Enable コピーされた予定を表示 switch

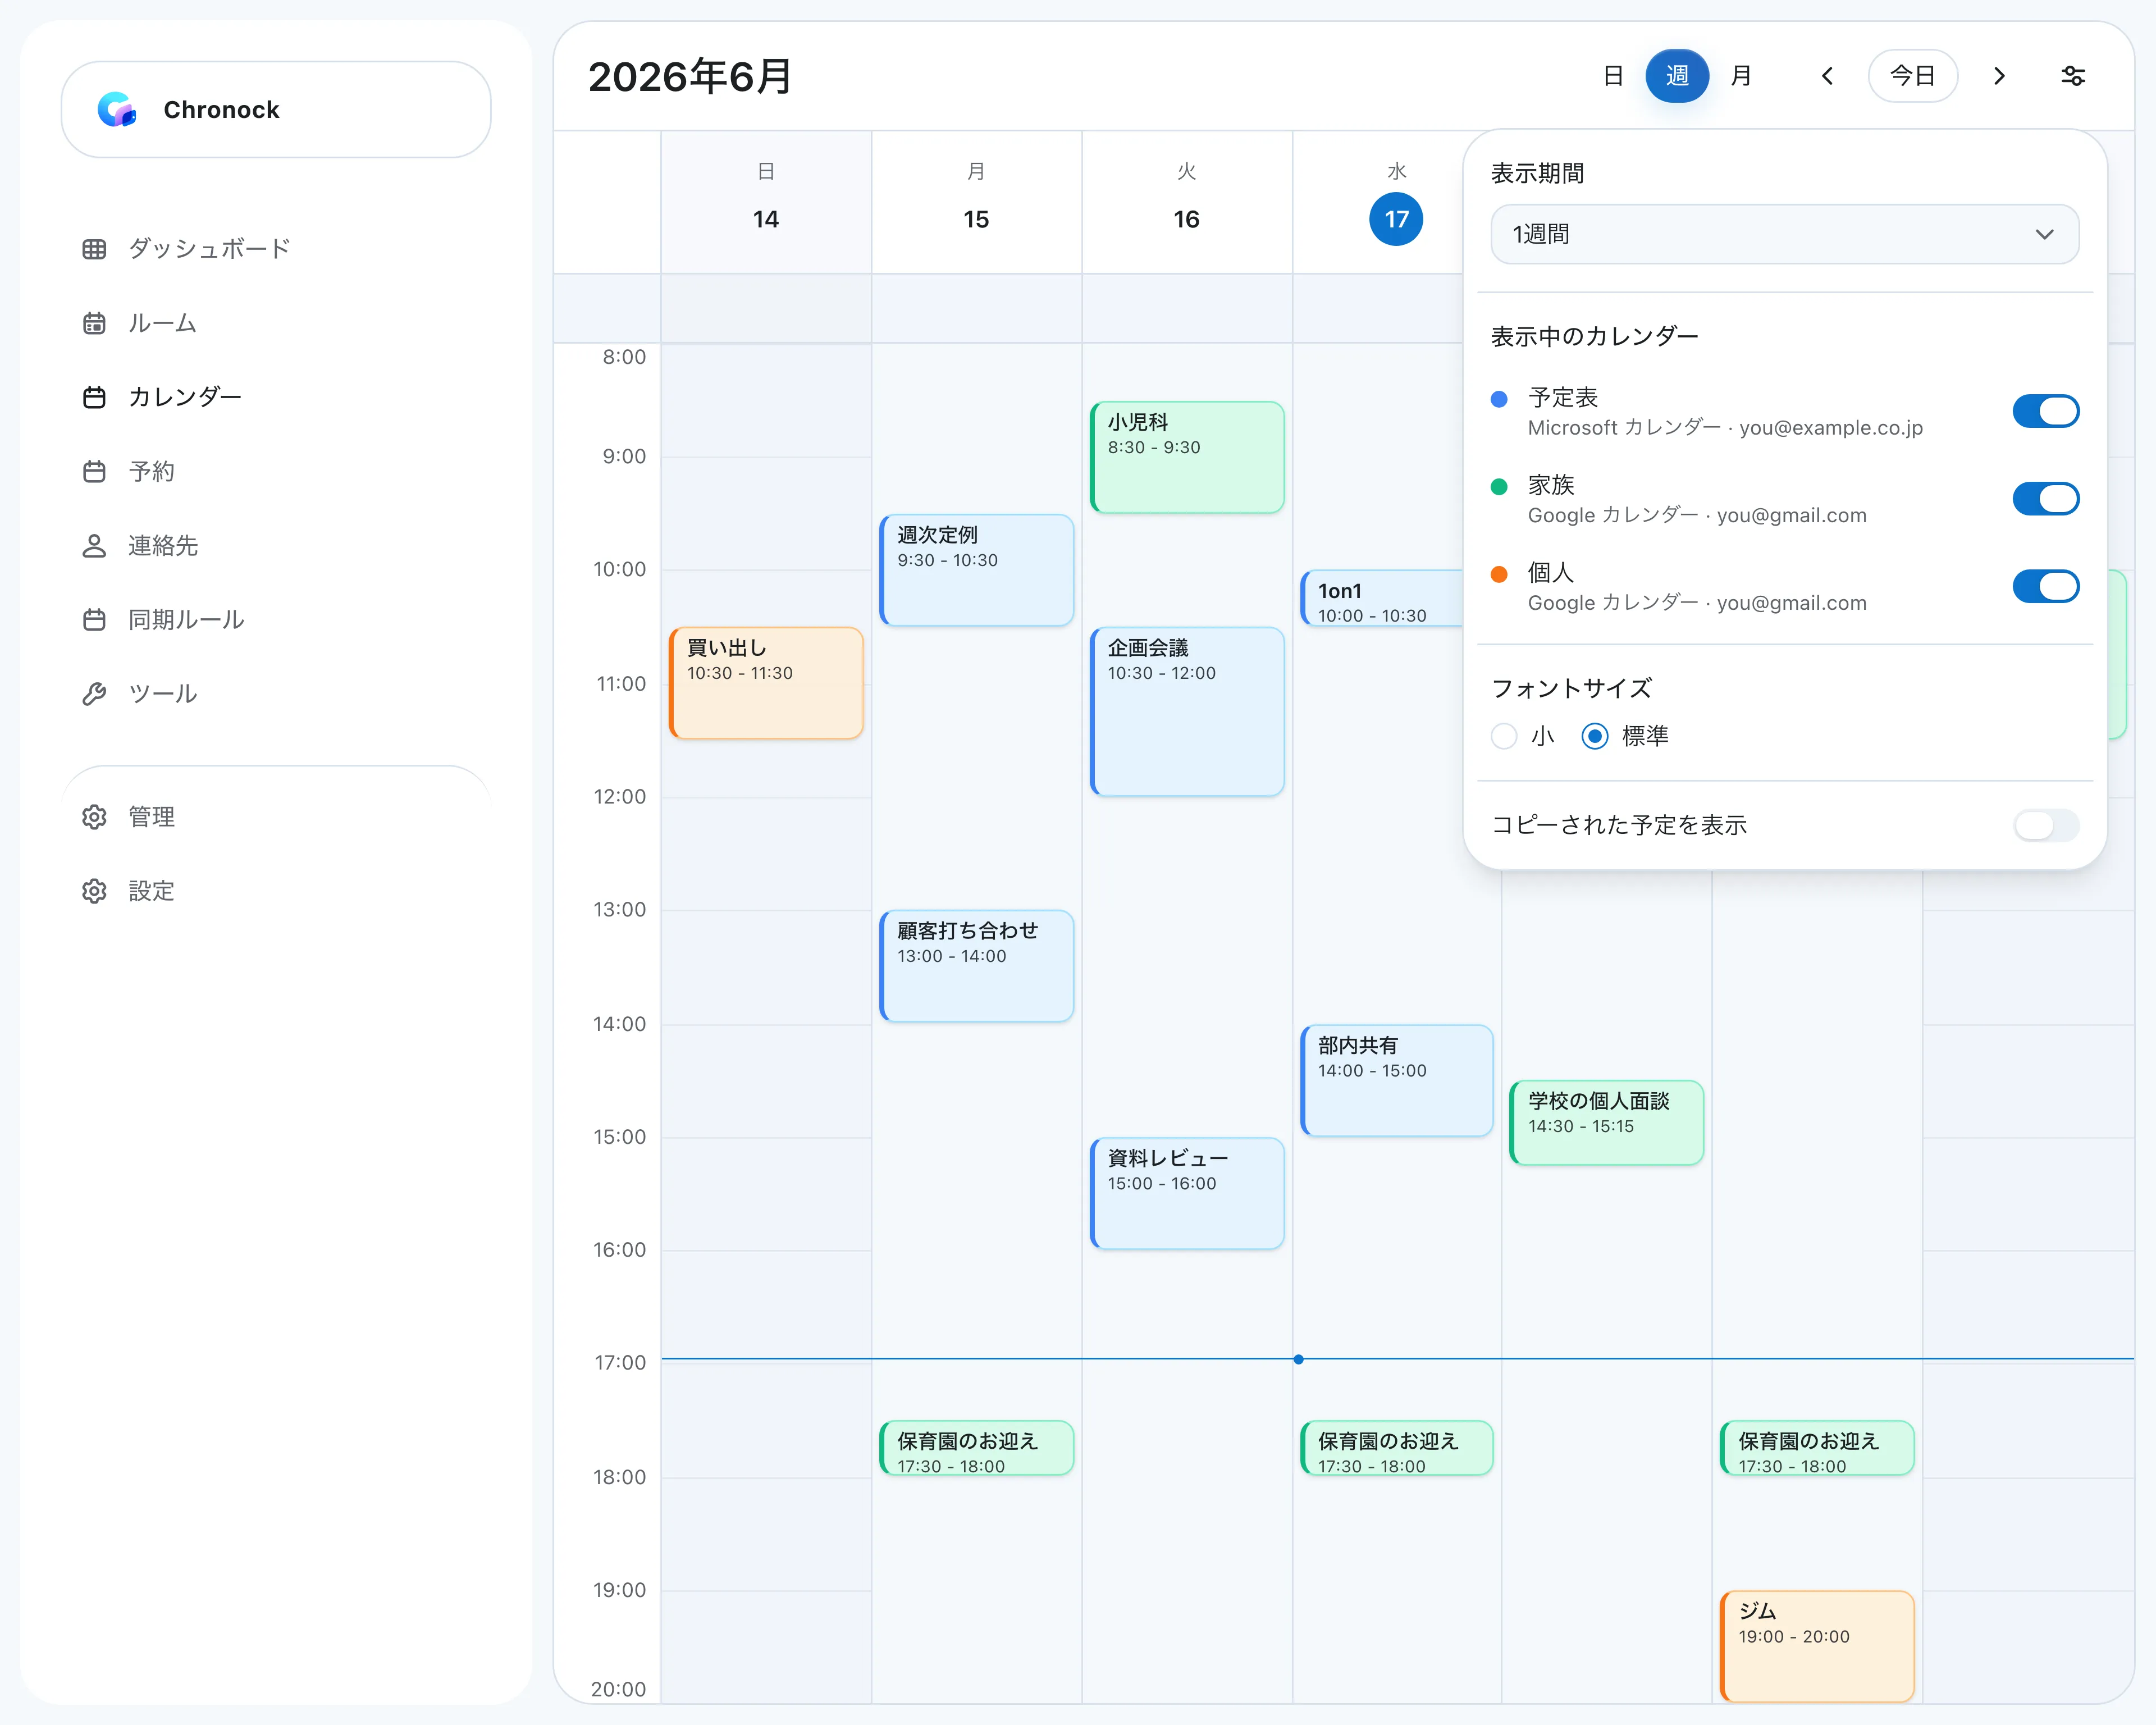(x=2045, y=825)
